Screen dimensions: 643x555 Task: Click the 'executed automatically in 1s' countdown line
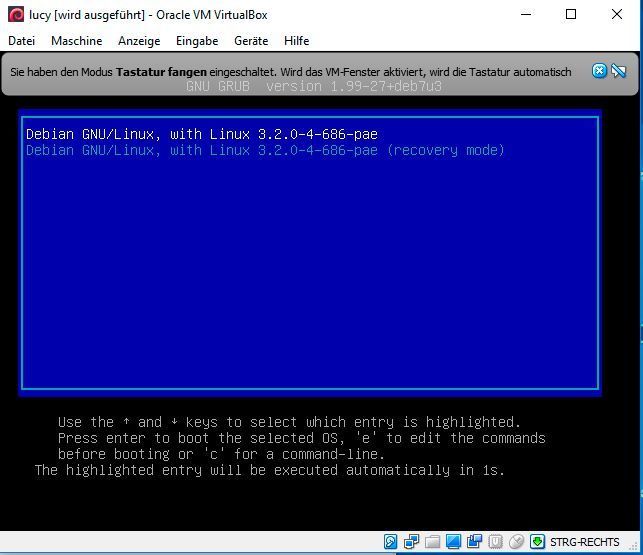click(x=269, y=470)
